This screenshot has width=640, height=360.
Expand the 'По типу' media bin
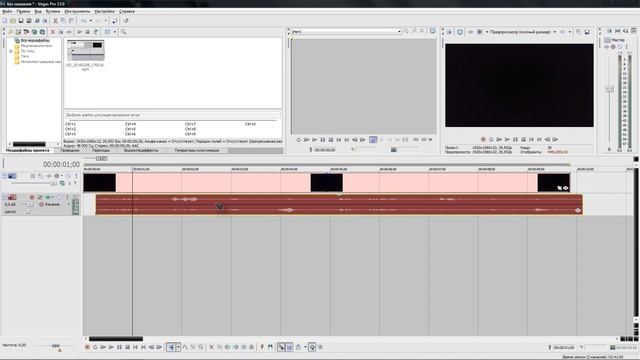click(11, 51)
